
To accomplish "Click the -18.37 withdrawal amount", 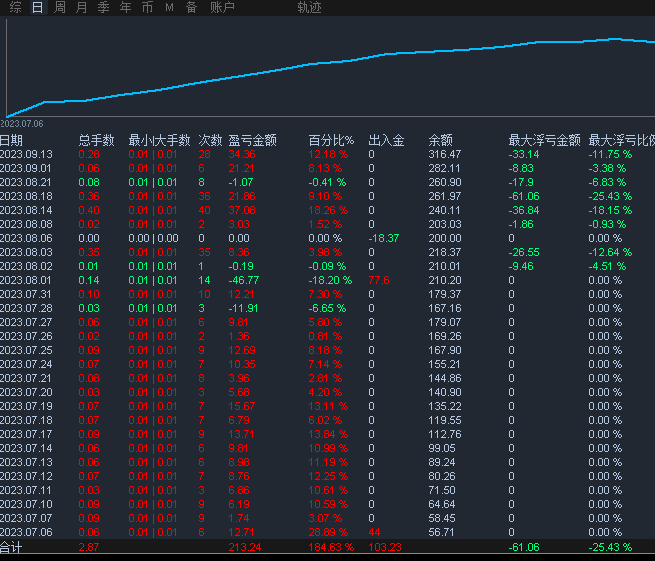I will click(x=383, y=239).
